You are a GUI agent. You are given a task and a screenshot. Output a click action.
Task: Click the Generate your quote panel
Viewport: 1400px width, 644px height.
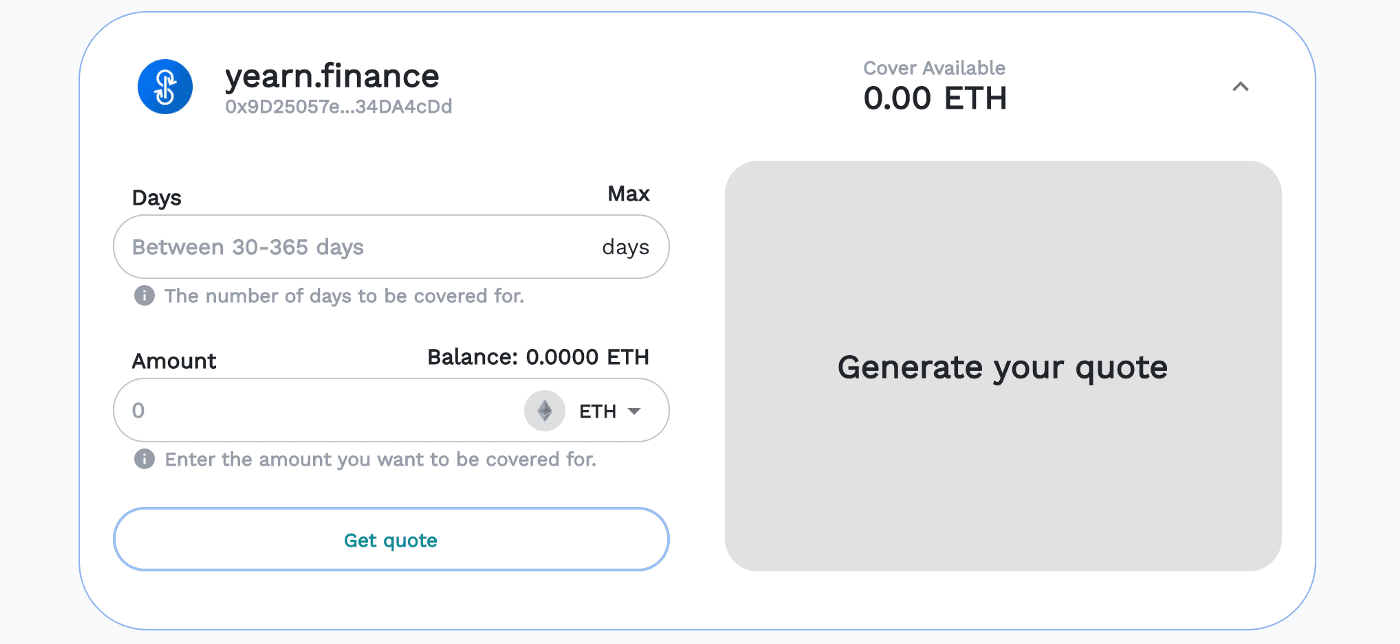[x=1002, y=367]
